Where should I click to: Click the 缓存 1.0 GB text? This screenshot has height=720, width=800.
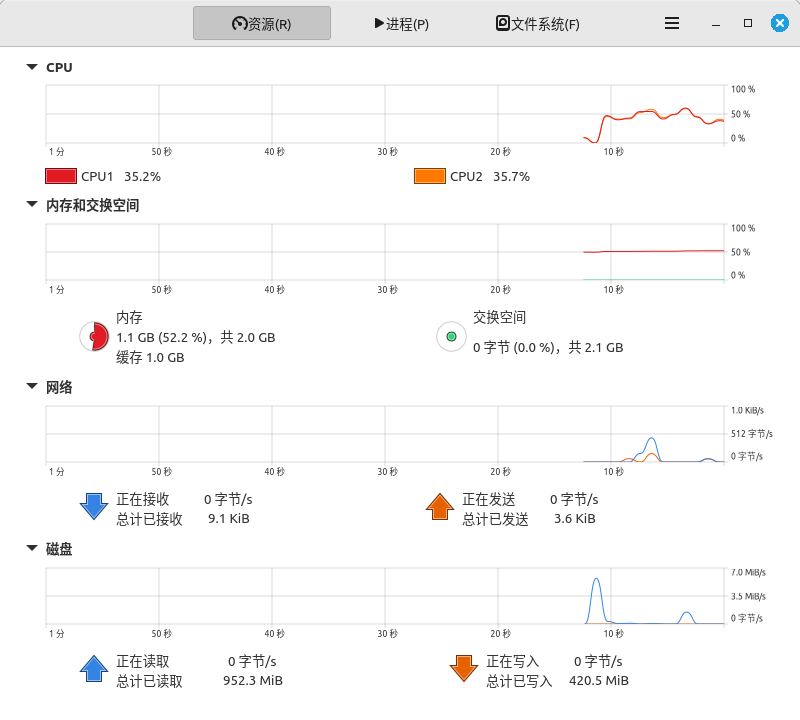click(x=150, y=358)
